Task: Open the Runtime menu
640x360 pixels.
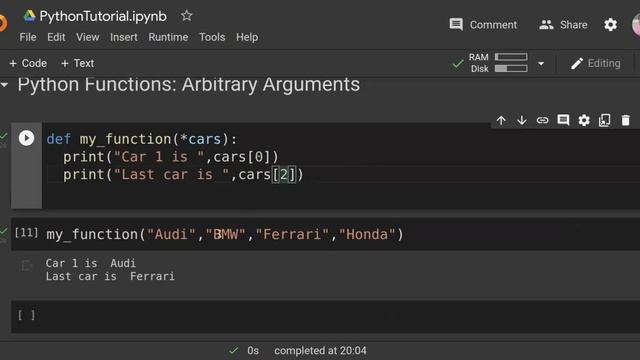Action: pyautogui.click(x=168, y=37)
